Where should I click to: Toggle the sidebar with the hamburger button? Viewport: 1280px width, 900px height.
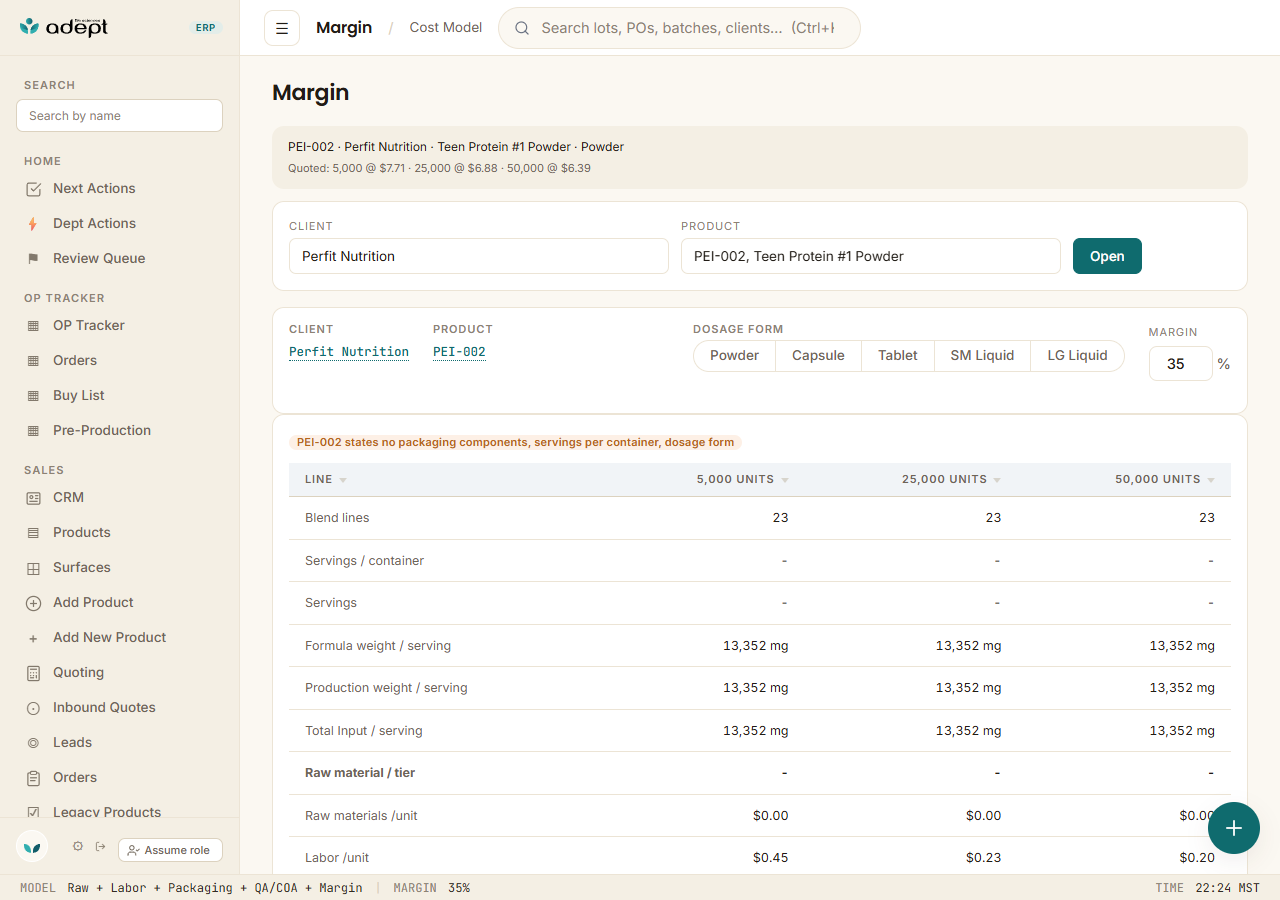[282, 28]
